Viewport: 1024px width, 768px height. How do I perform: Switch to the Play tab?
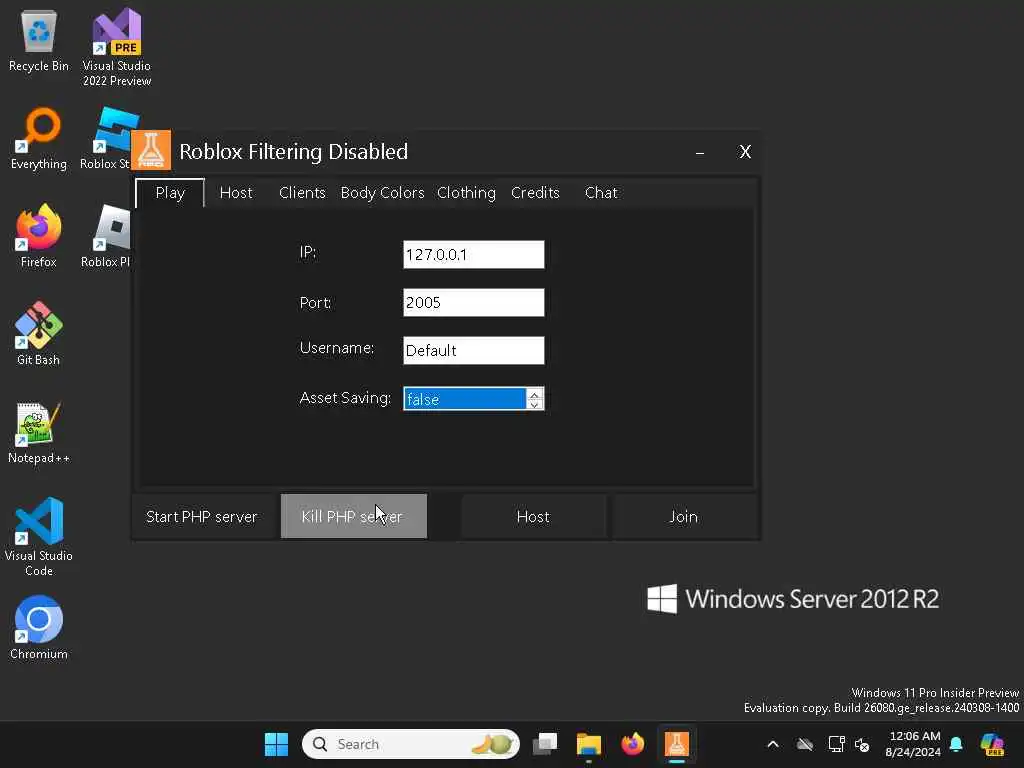[170, 193]
